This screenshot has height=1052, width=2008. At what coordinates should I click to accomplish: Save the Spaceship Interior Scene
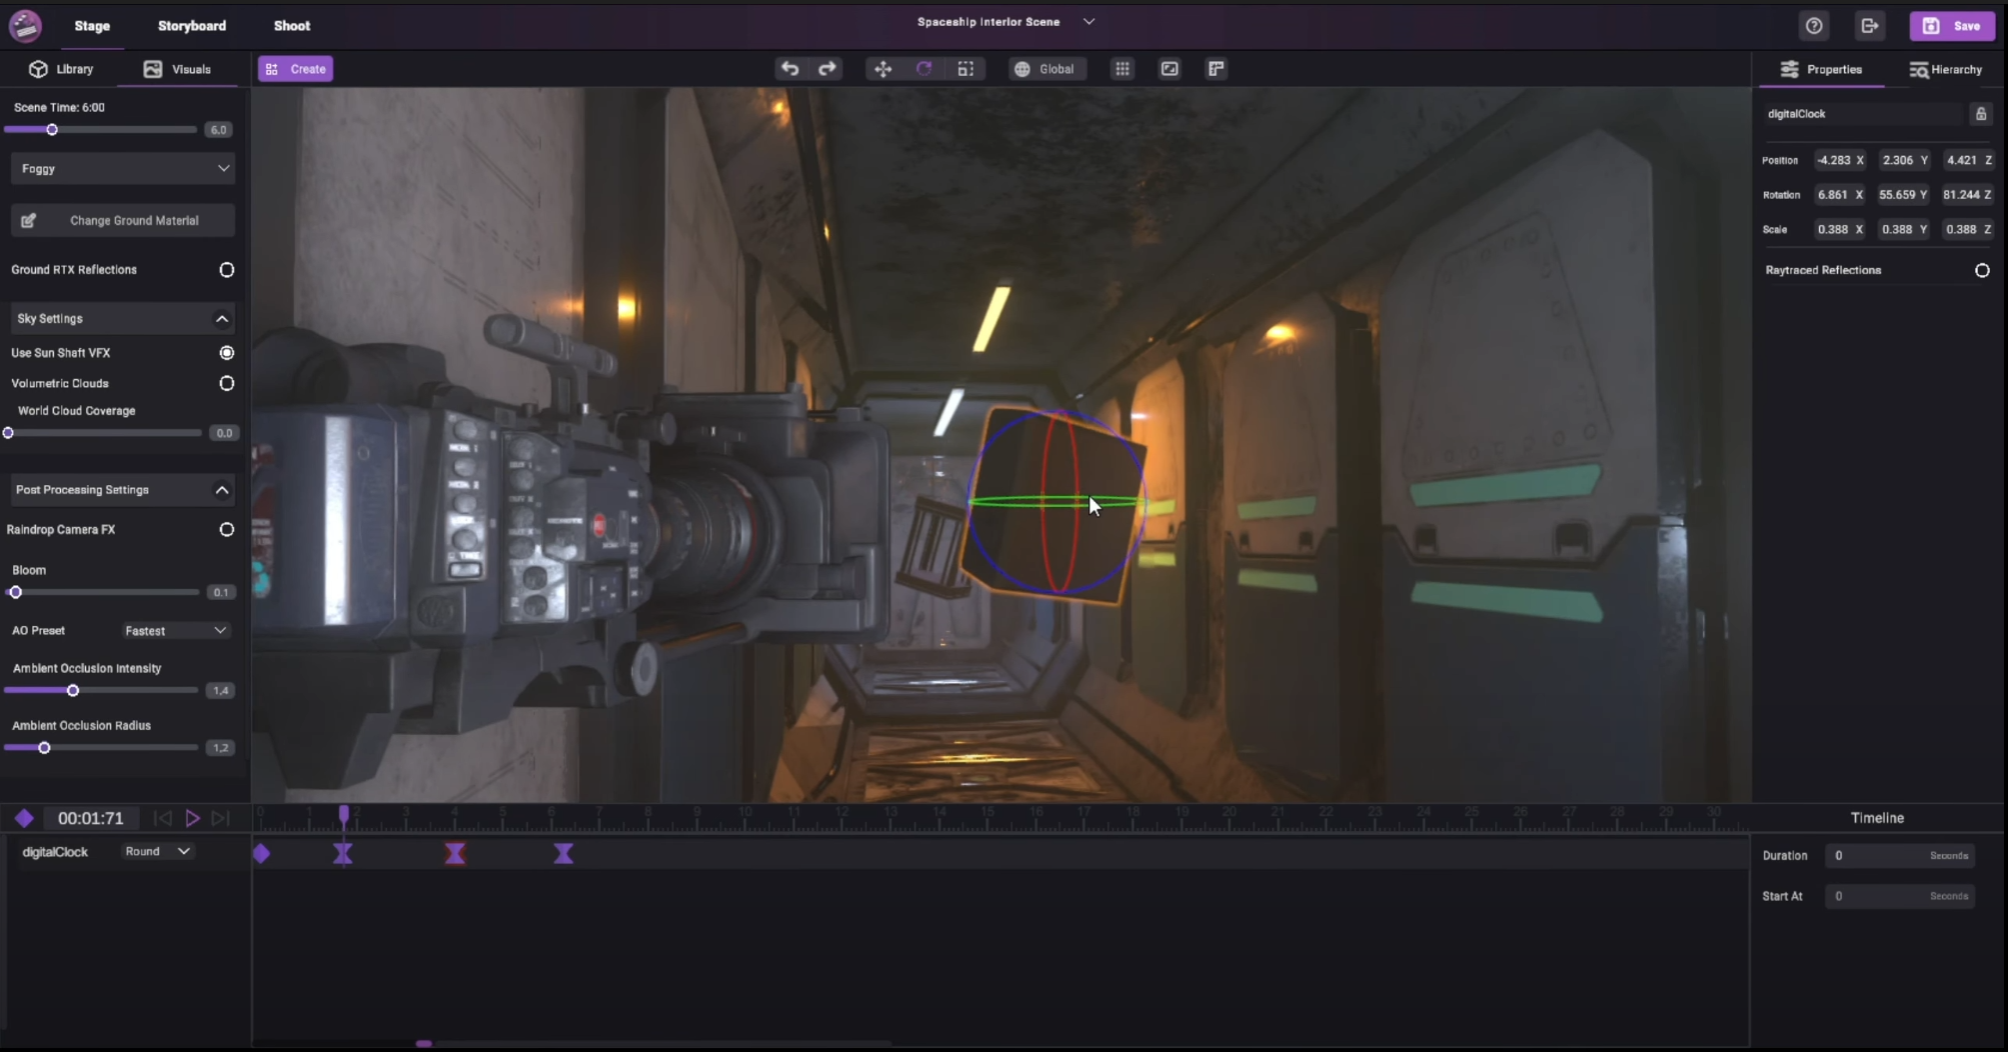pos(1951,26)
